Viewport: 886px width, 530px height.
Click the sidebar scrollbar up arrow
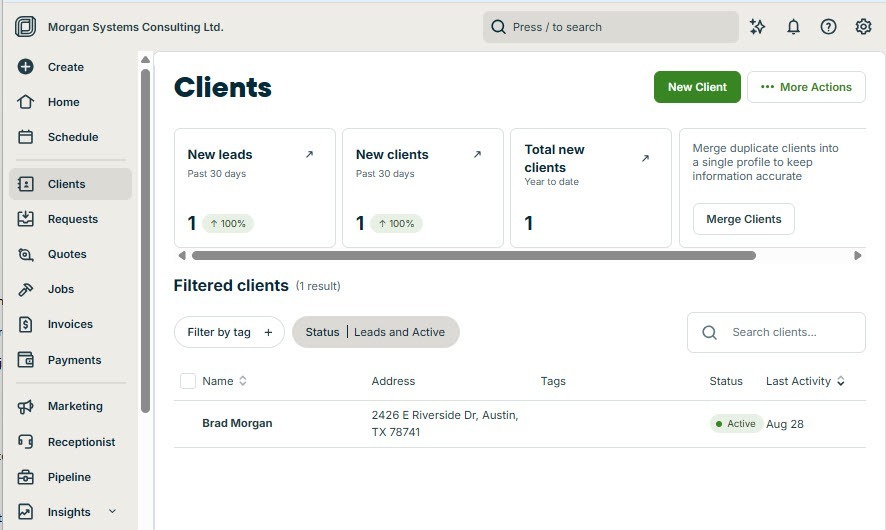click(x=145, y=59)
